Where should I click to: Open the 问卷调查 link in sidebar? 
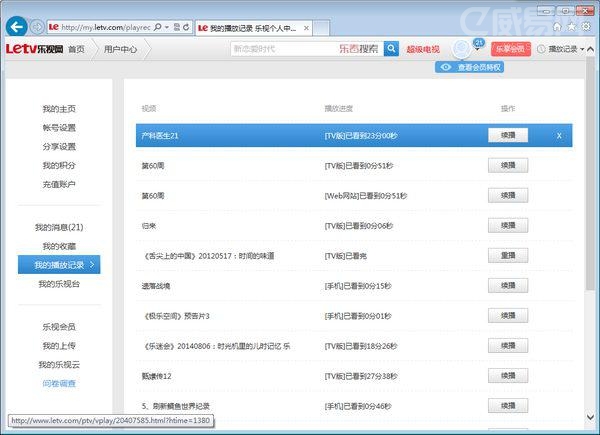pos(58,383)
